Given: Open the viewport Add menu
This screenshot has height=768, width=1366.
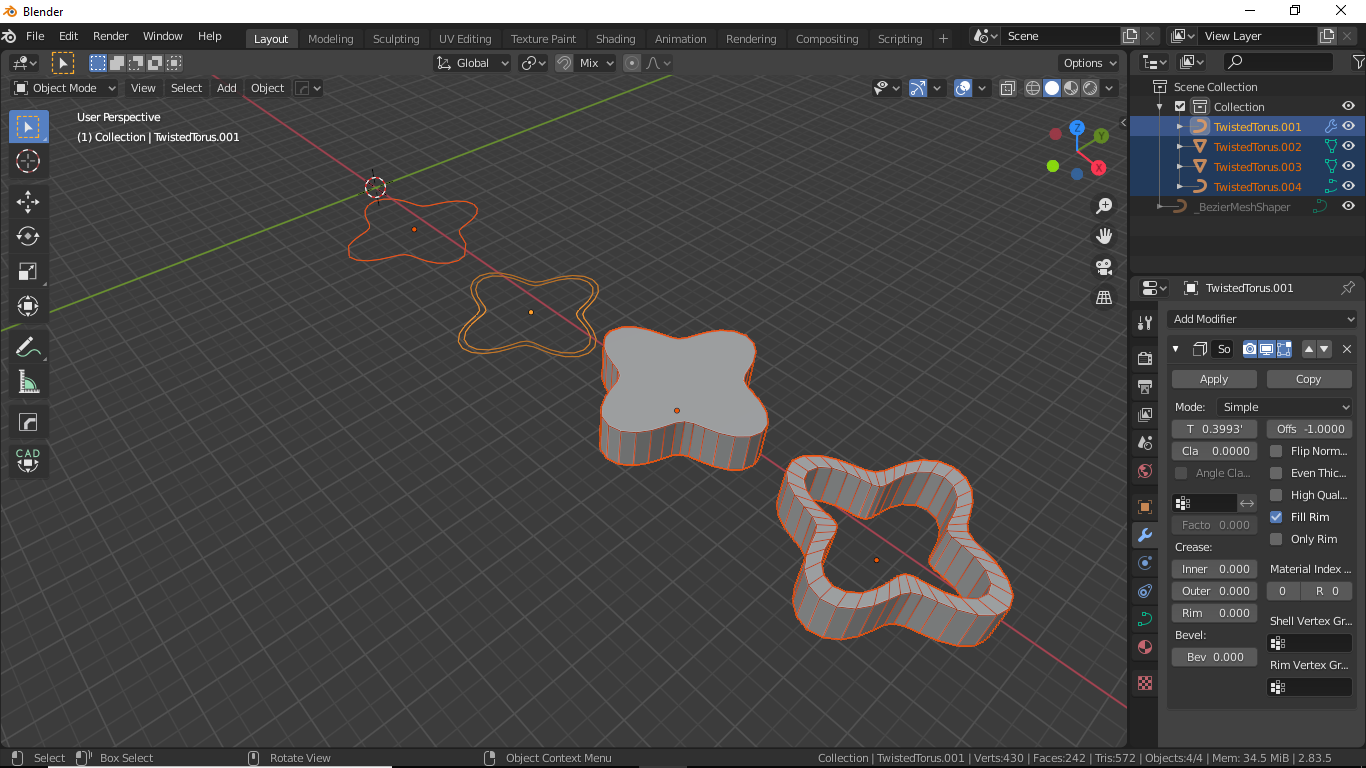Looking at the screenshot, I should (227, 88).
